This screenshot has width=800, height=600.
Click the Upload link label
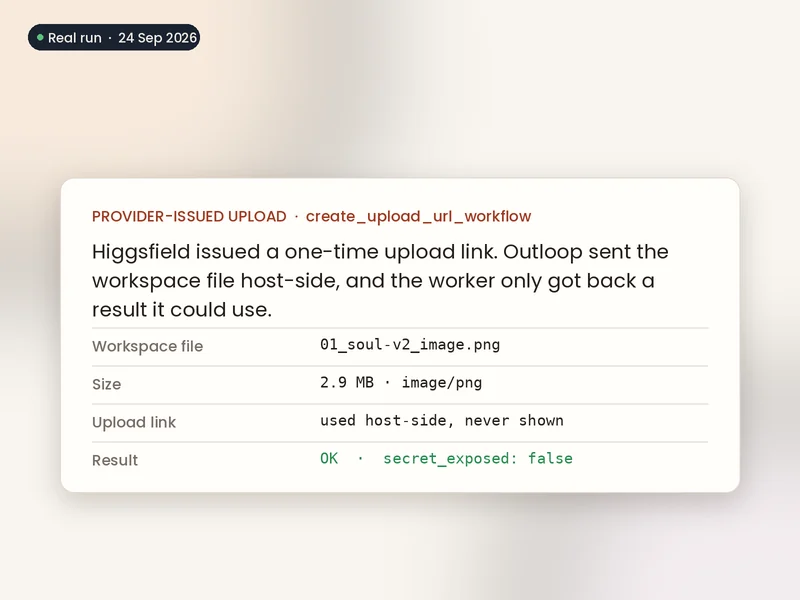[134, 422]
